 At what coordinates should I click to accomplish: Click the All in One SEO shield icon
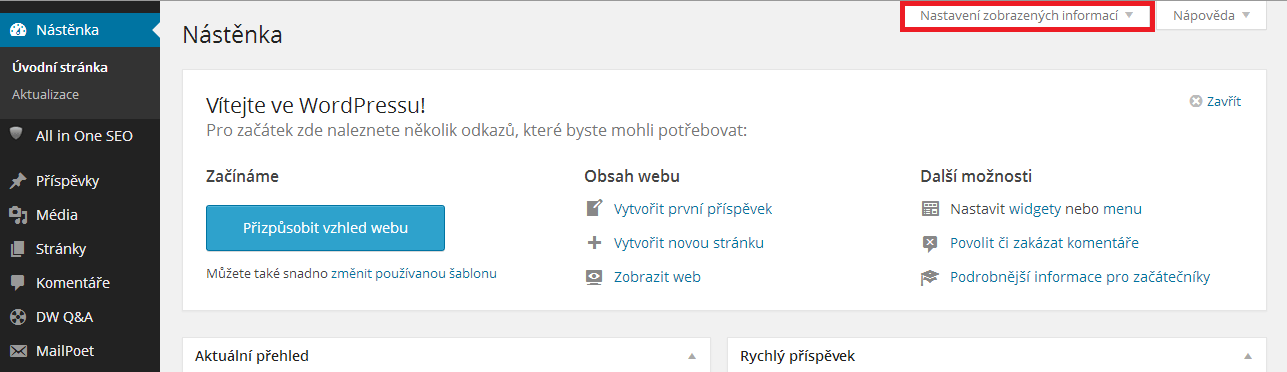point(17,135)
